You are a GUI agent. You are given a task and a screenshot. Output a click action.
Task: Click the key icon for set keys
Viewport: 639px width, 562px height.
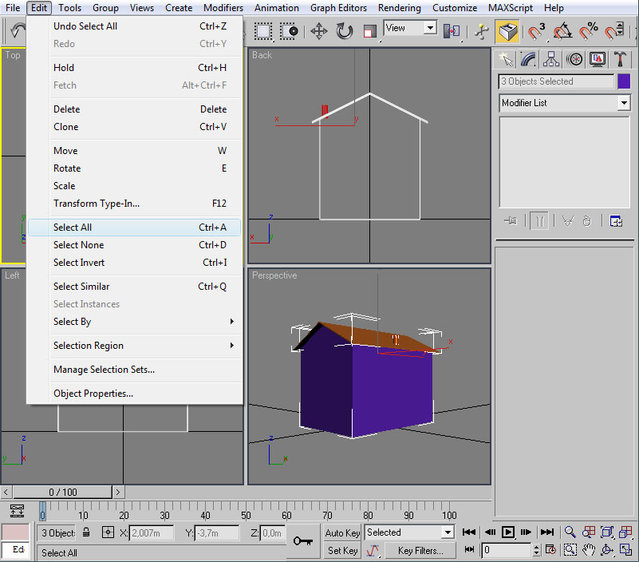click(302, 541)
